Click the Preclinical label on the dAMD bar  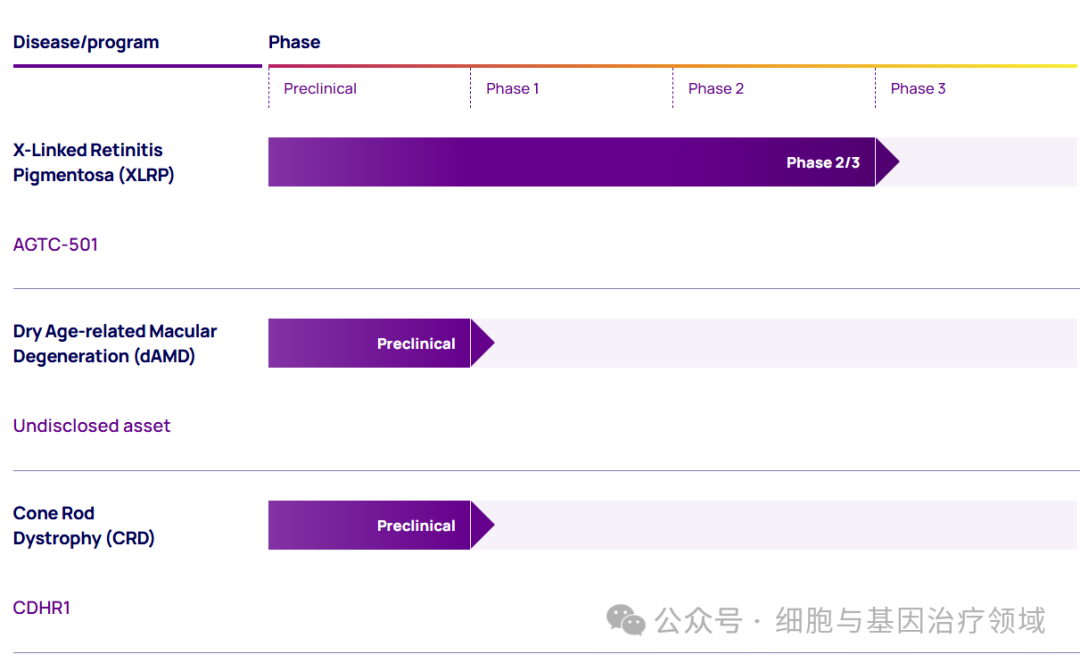[416, 344]
